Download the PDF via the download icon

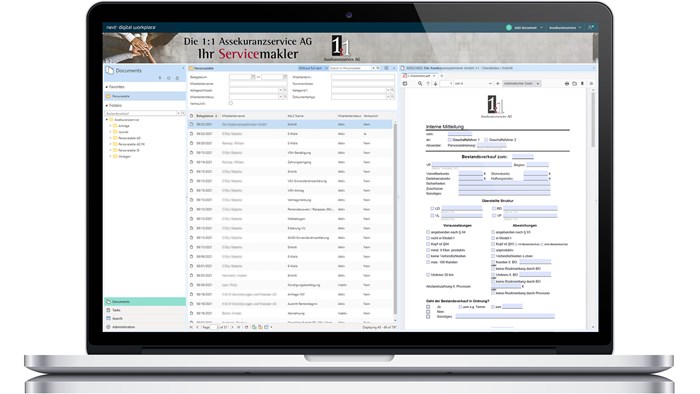[x=582, y=83]
